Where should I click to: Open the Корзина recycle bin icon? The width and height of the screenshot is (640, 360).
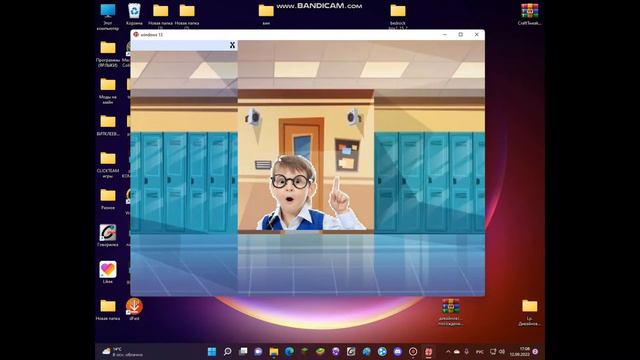click(134, 14)
